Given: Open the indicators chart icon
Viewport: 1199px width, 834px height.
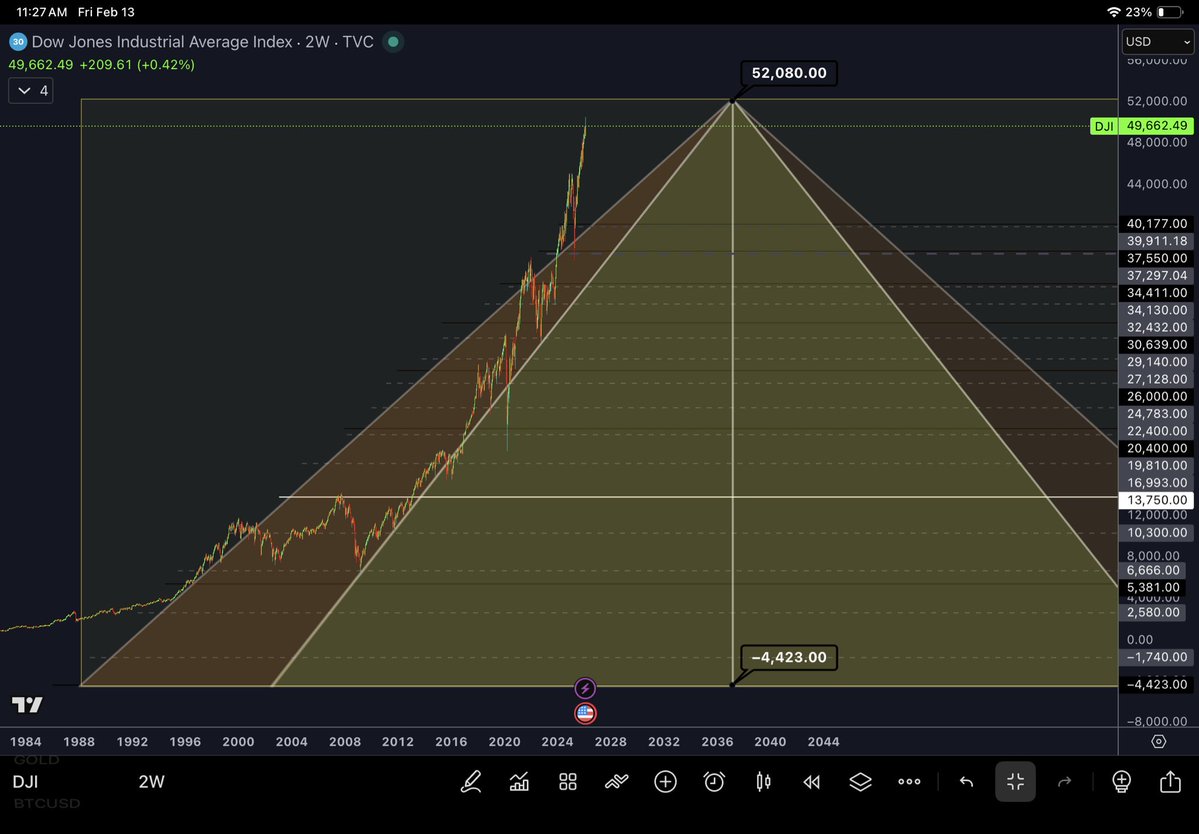Looking at the screenshot, I should tap(519, 782).
